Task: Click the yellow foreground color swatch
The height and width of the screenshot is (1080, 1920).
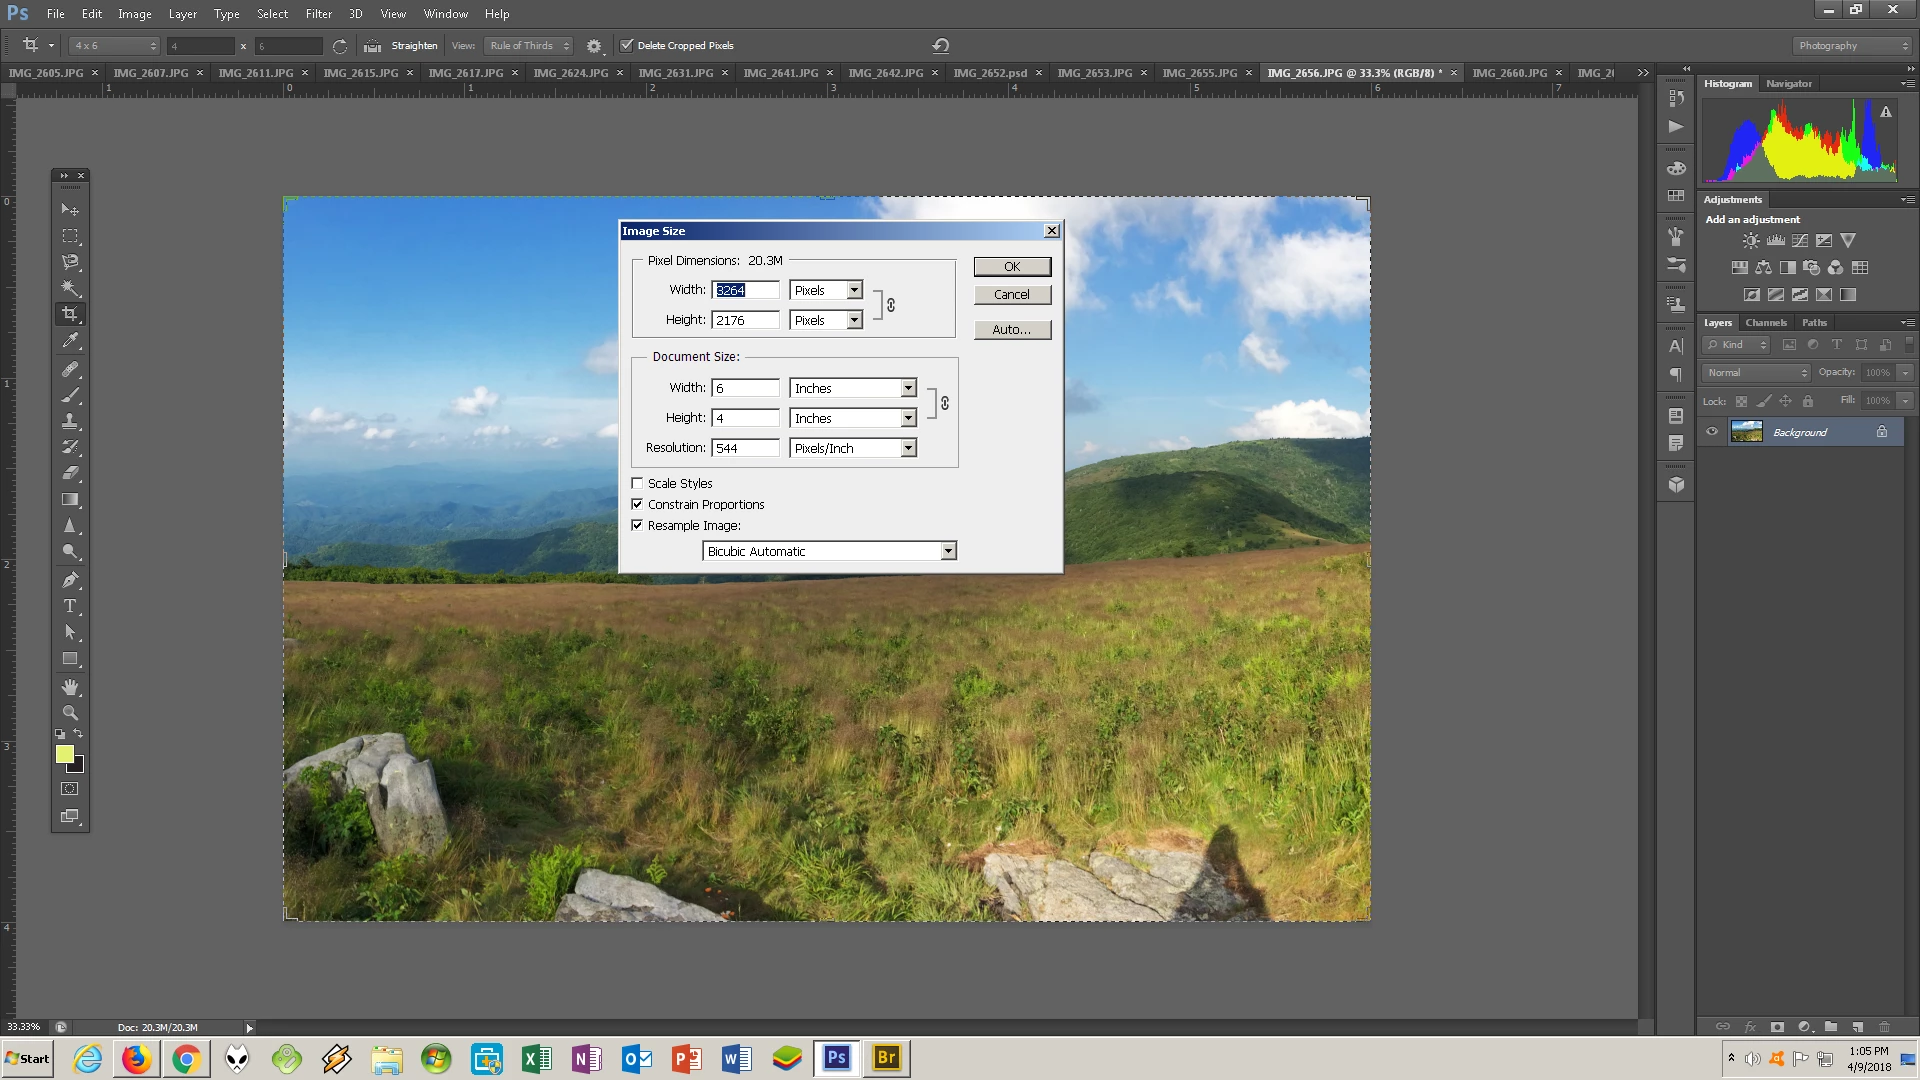Action: click(x=64, y=754)
